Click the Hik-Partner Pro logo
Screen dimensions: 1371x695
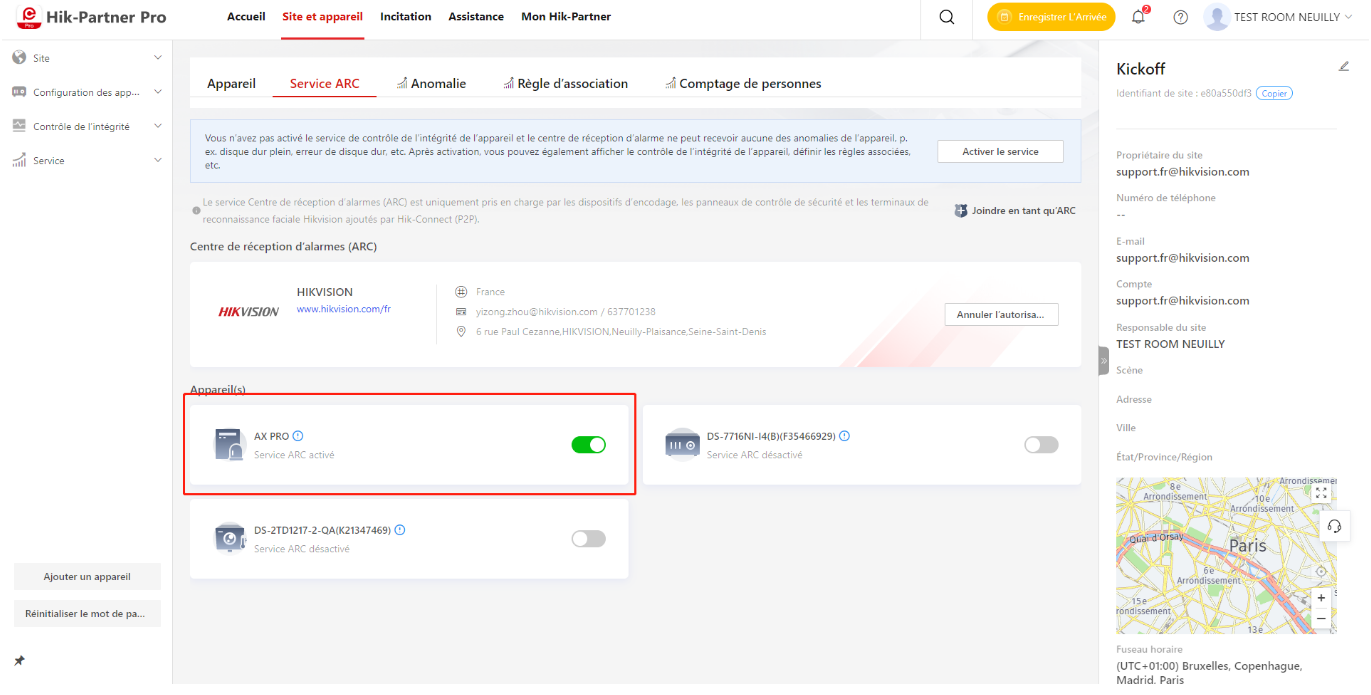[x=92, y=17]
